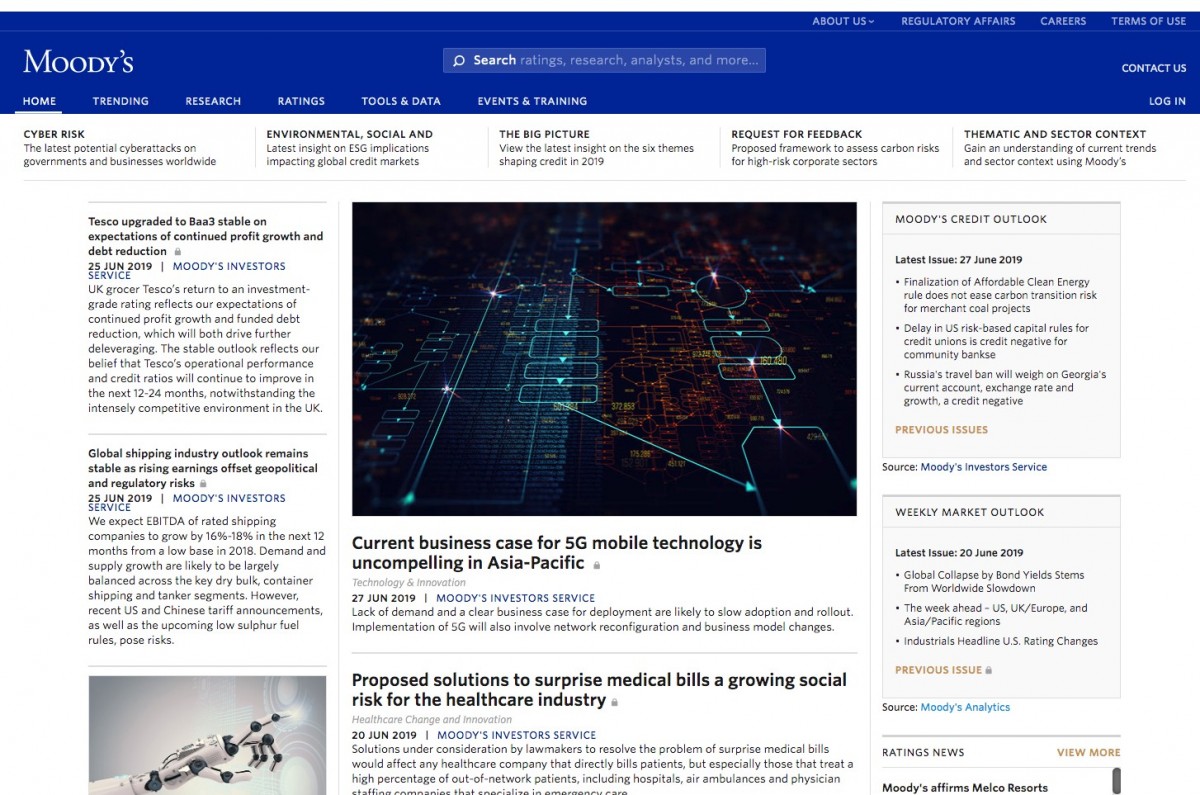Focus the search ratings and research field

pos(604,60)
